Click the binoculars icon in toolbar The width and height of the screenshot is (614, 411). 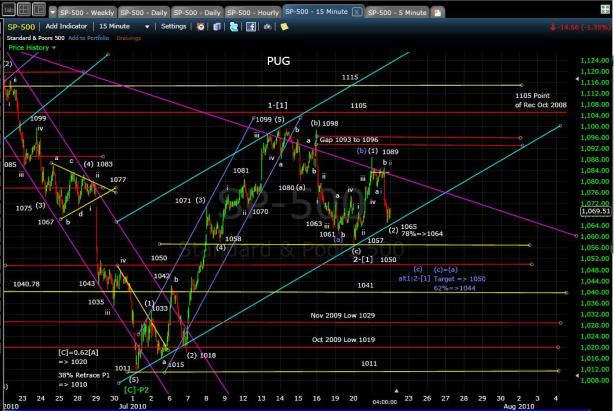(267, 27)
